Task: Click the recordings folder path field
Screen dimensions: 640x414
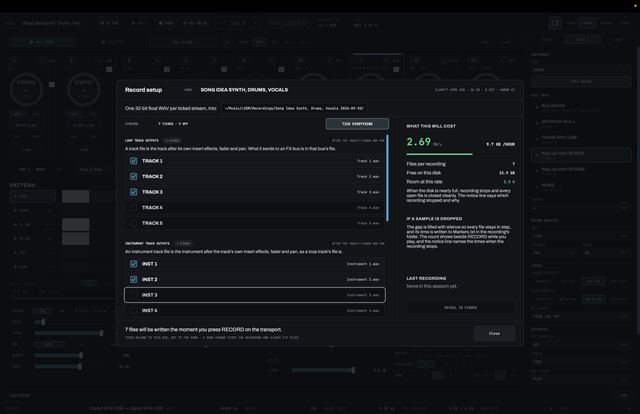Action: click(x=294, y=108)
